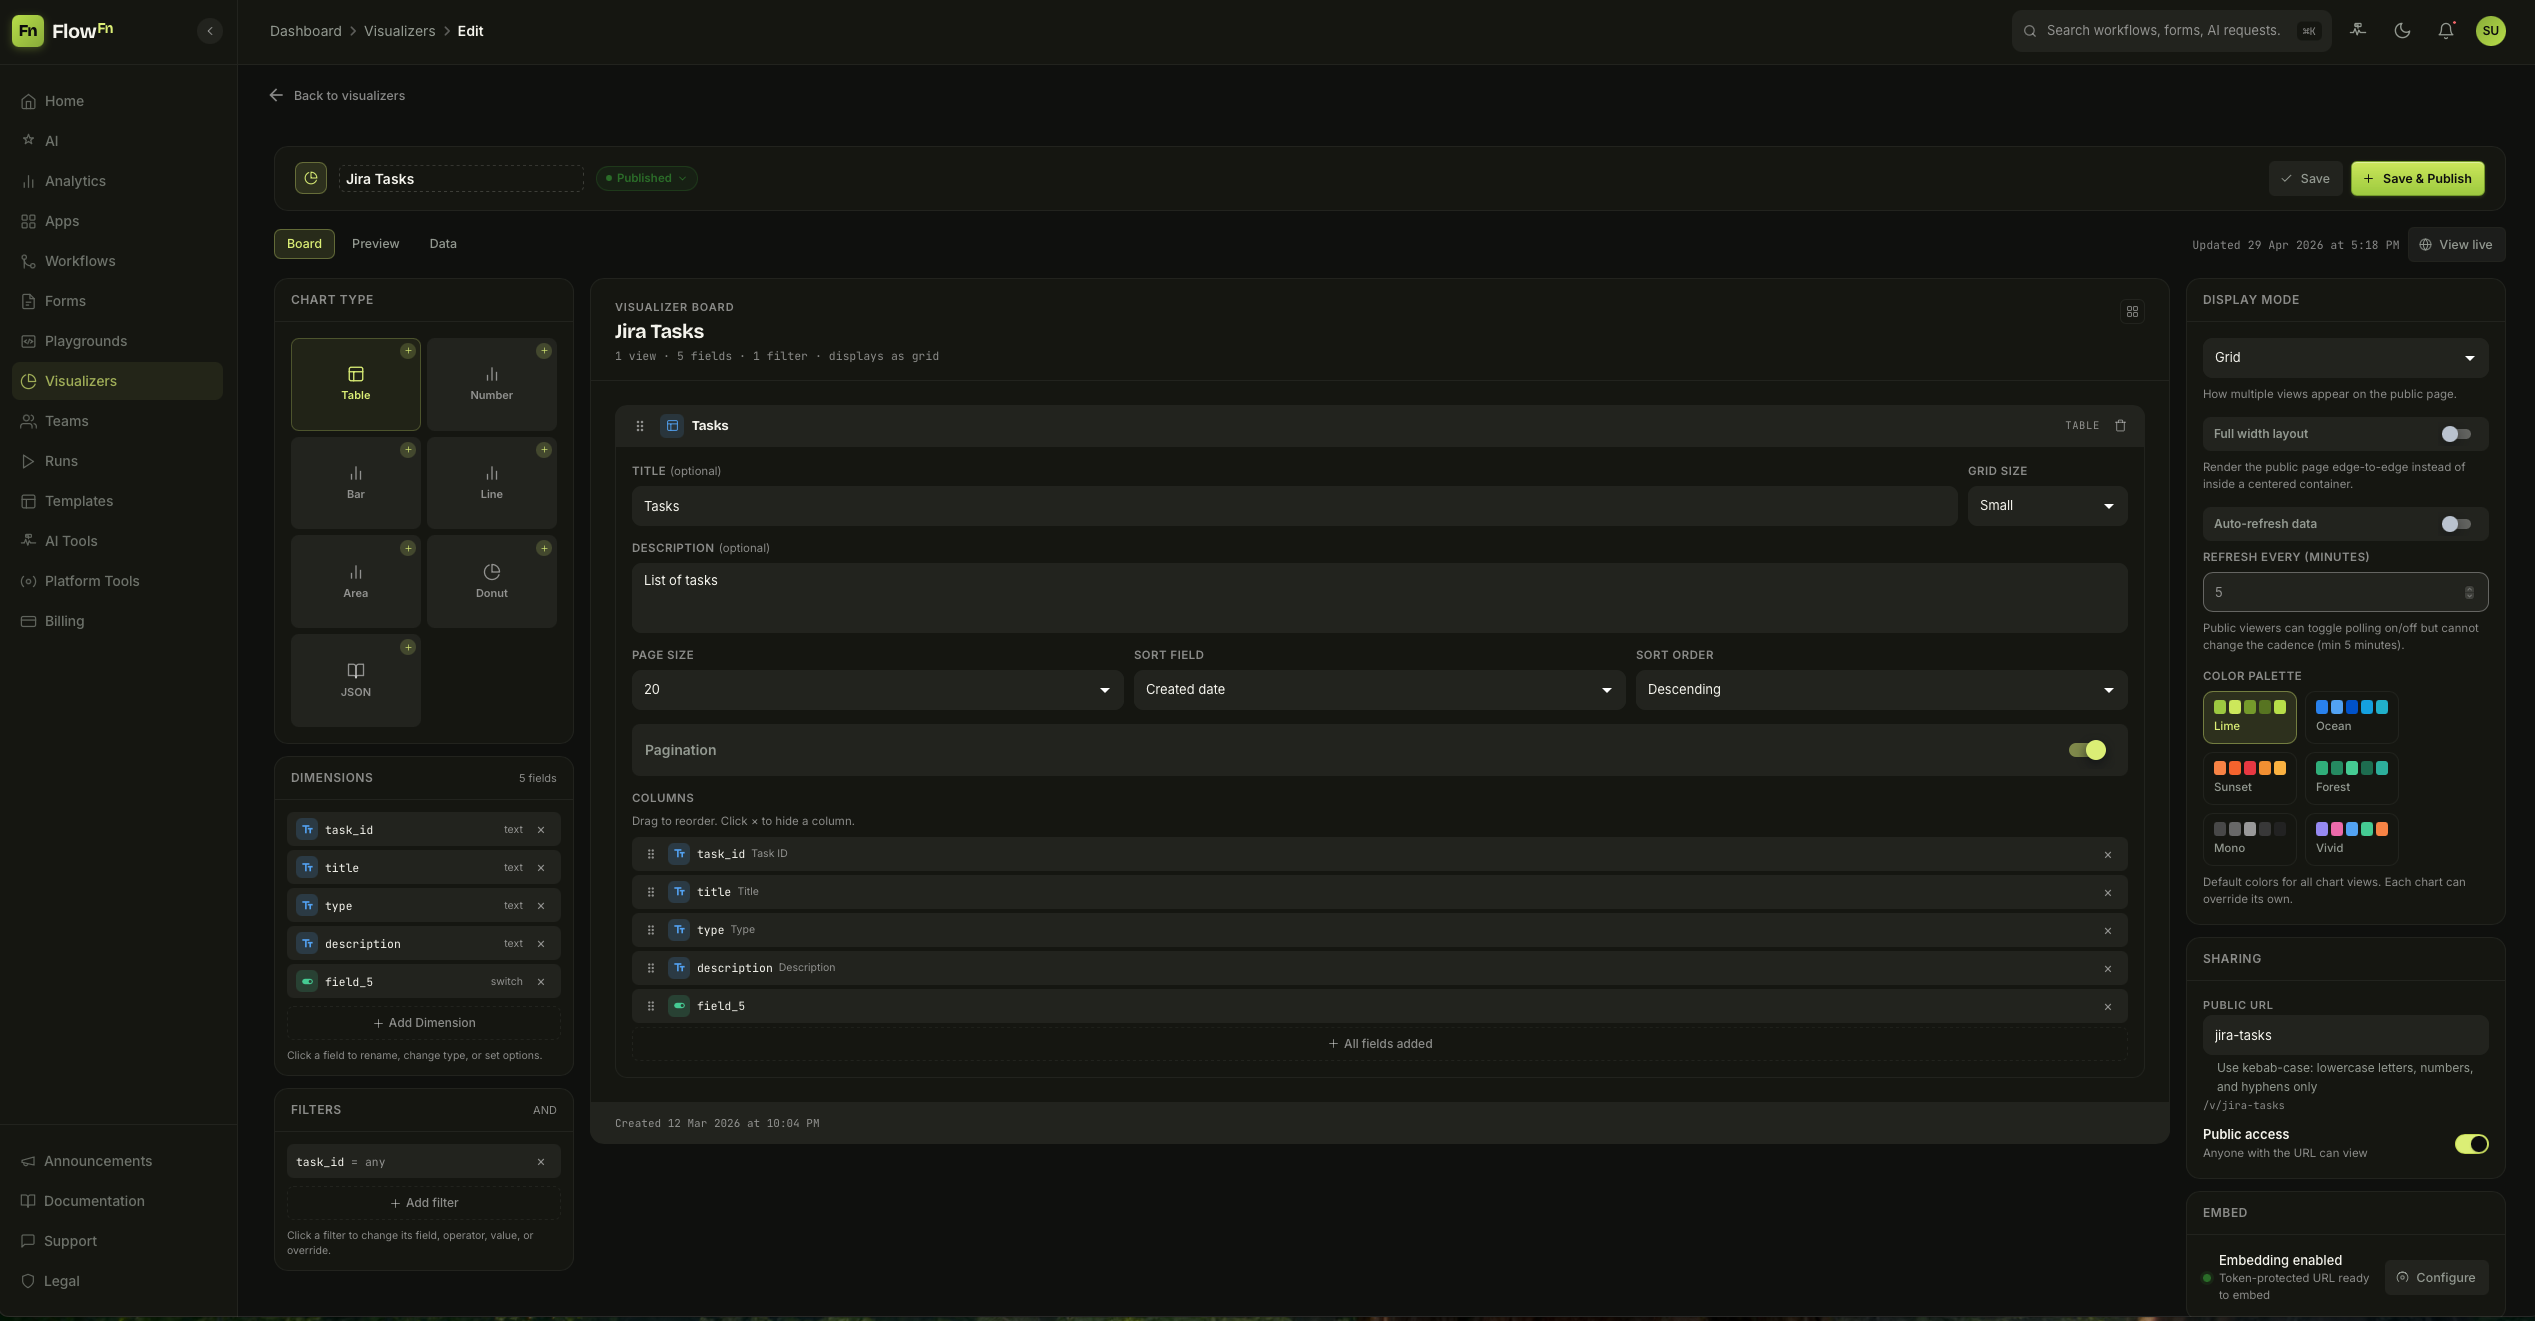The height and width of the screenshot is (1321, 2535).
Task: Open notifications via the bell icon
Action: point(2446,31)
